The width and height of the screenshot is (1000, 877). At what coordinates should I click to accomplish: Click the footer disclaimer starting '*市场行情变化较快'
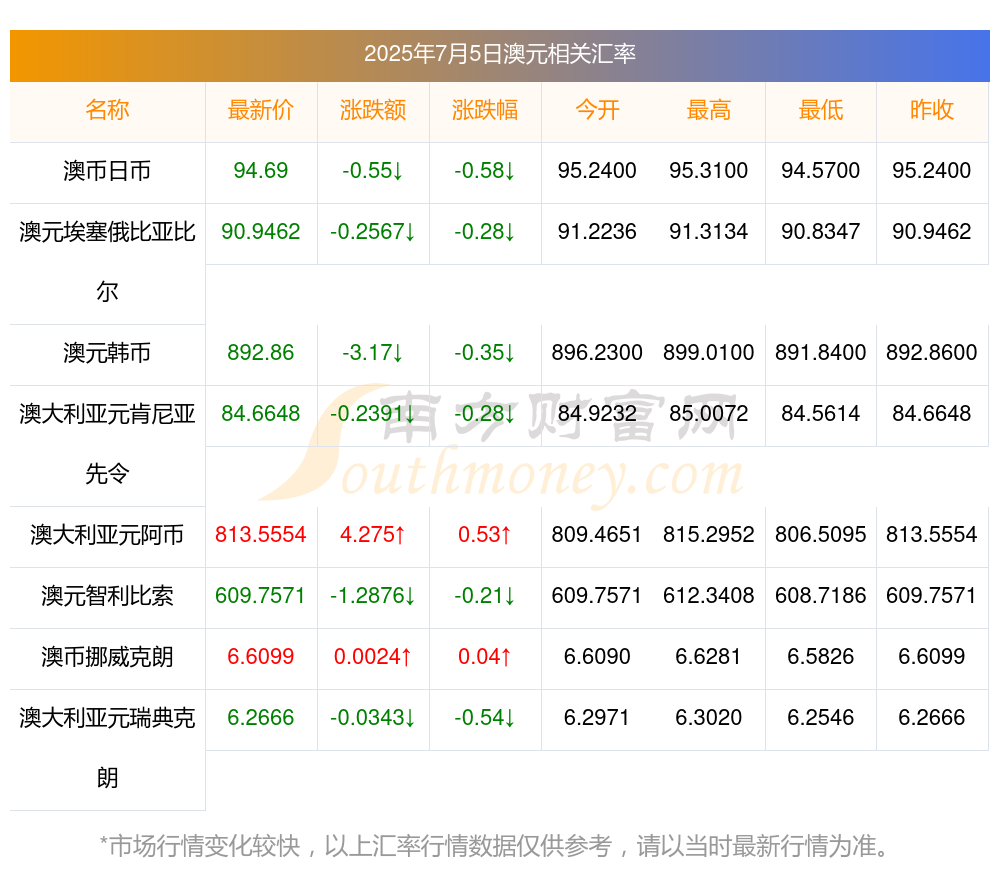pos(494,846)
